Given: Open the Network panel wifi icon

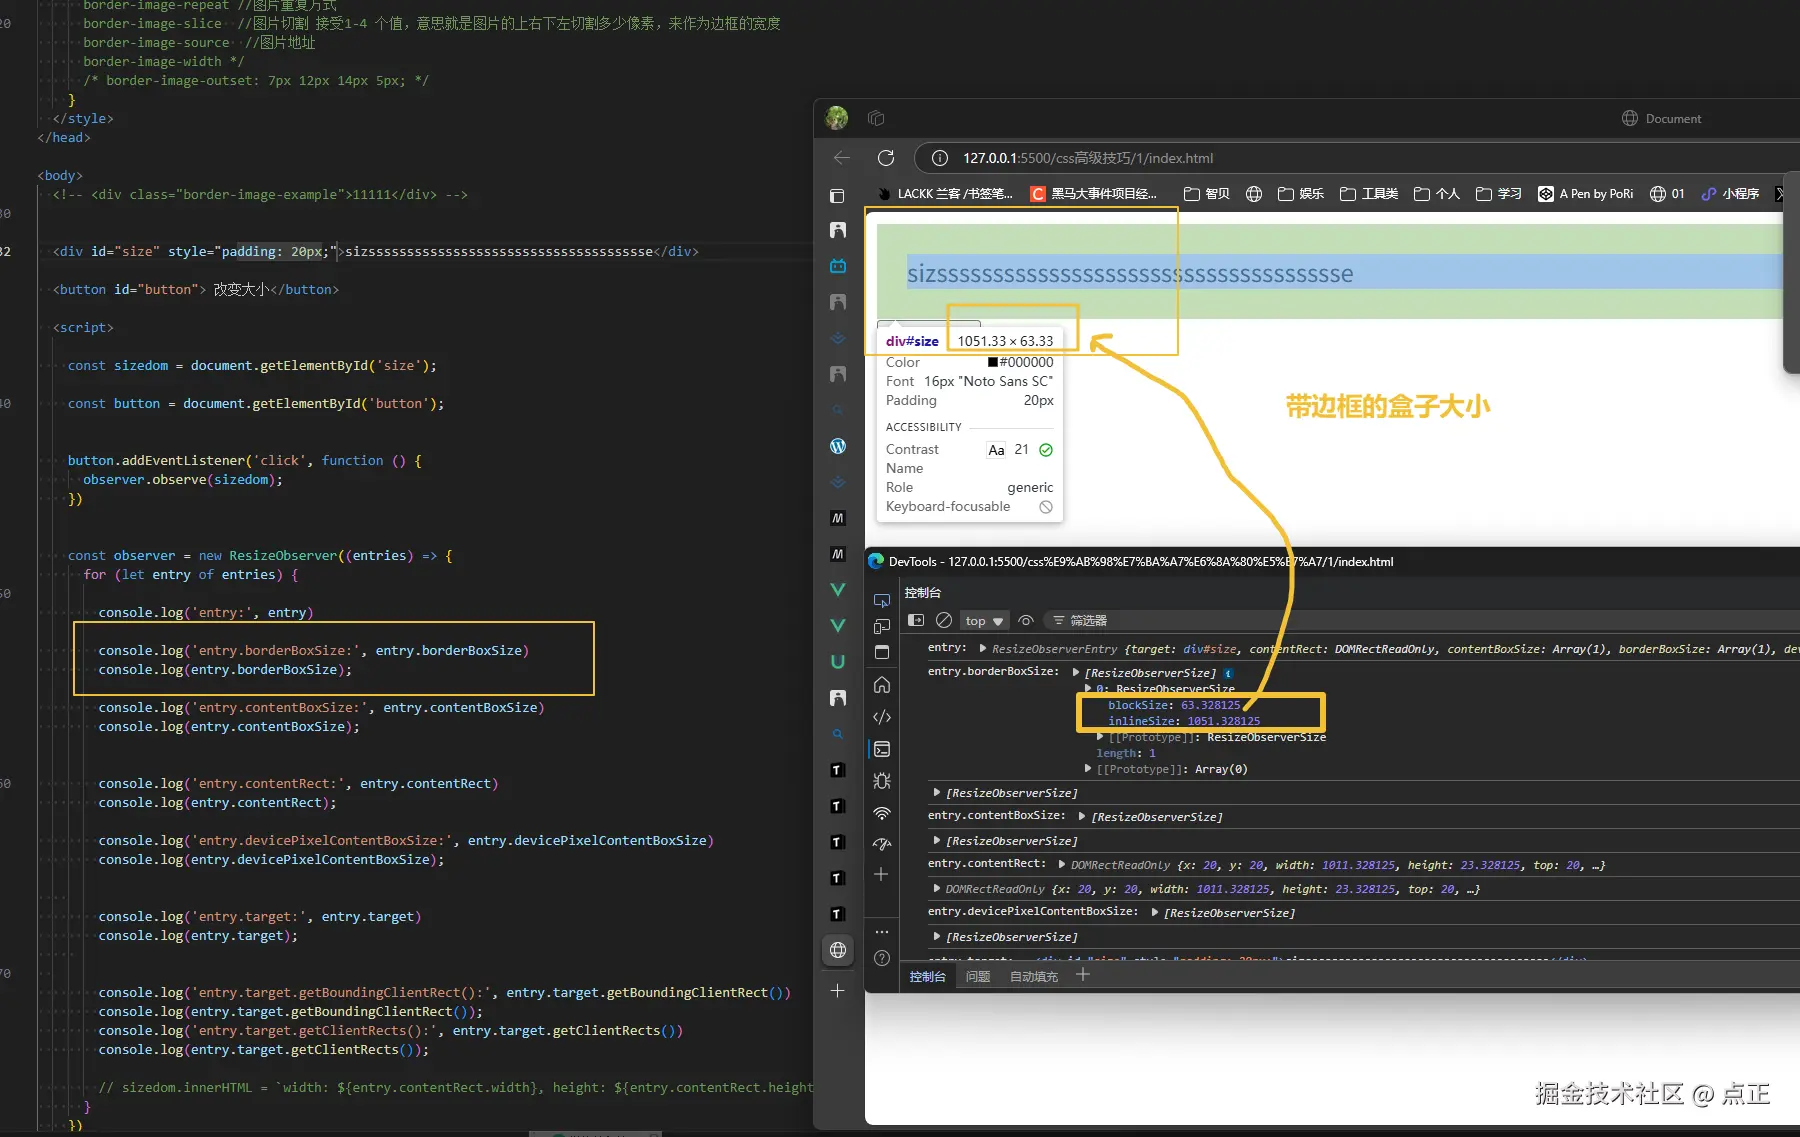Looking at the screenshot, I should 881,813.
